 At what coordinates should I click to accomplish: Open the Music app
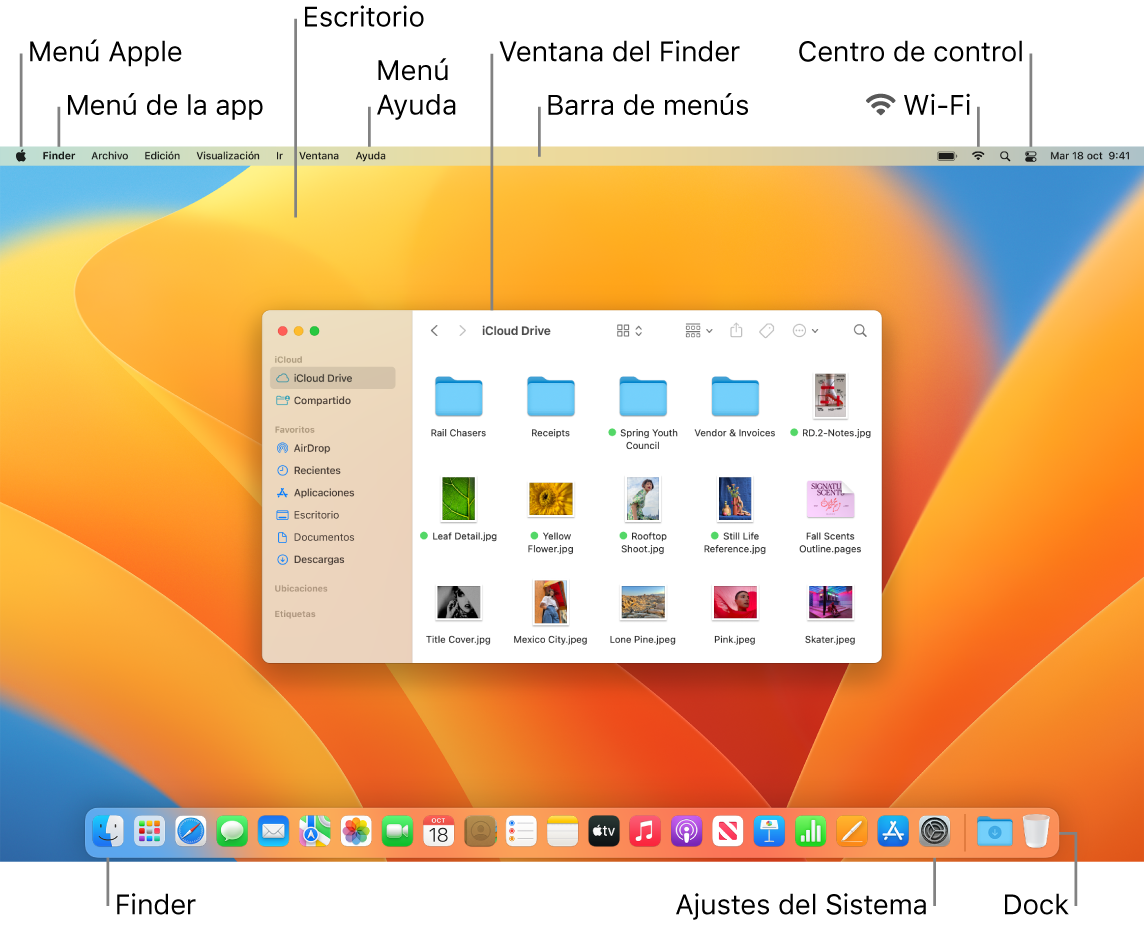[645, 831]
